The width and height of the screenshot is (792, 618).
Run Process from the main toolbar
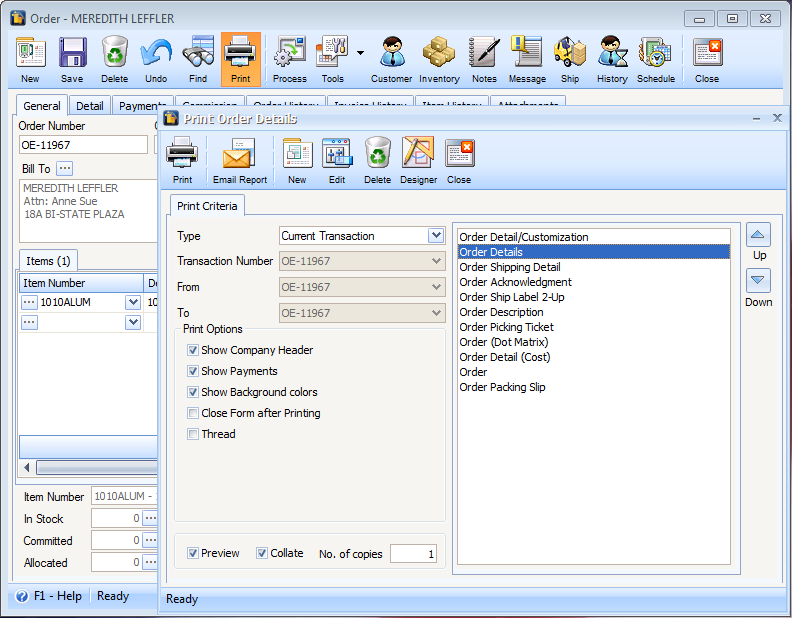(289, 59)
